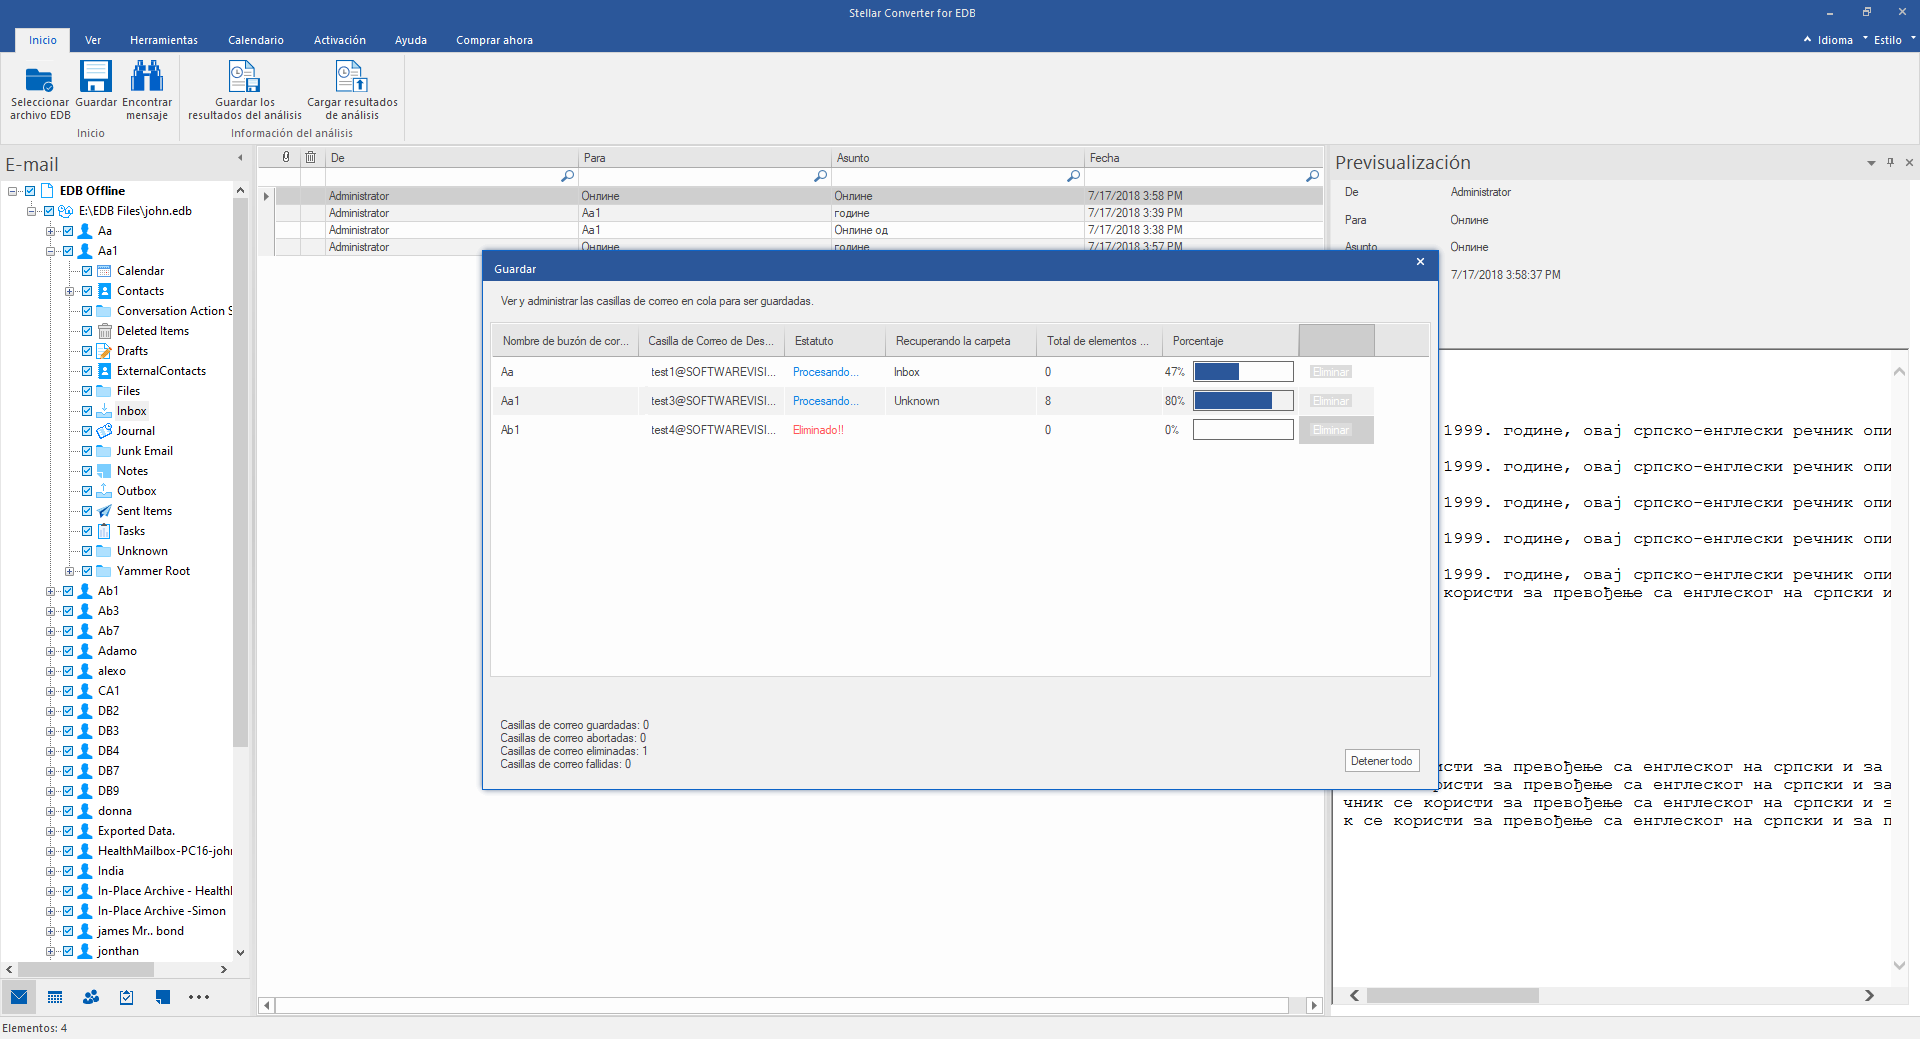Select the Deleted Items folder
Image resolution: width=1920 pixels, height=1039 pixels.
152,331
